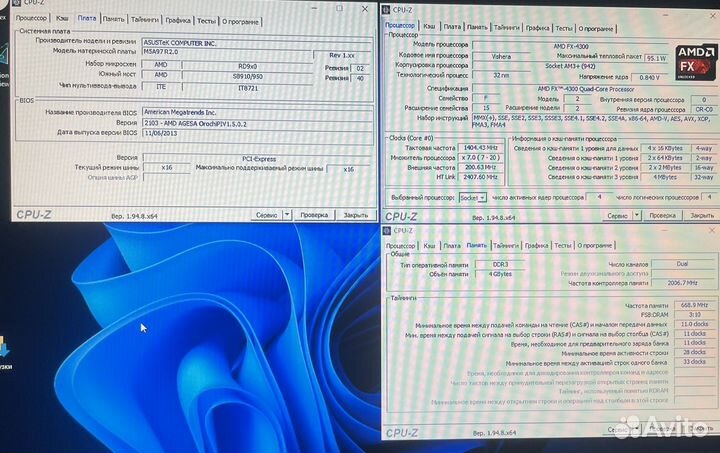Open the Тесты tab in the mainboard window
This screenshot has width=720, height=453.
click(206, 19)
